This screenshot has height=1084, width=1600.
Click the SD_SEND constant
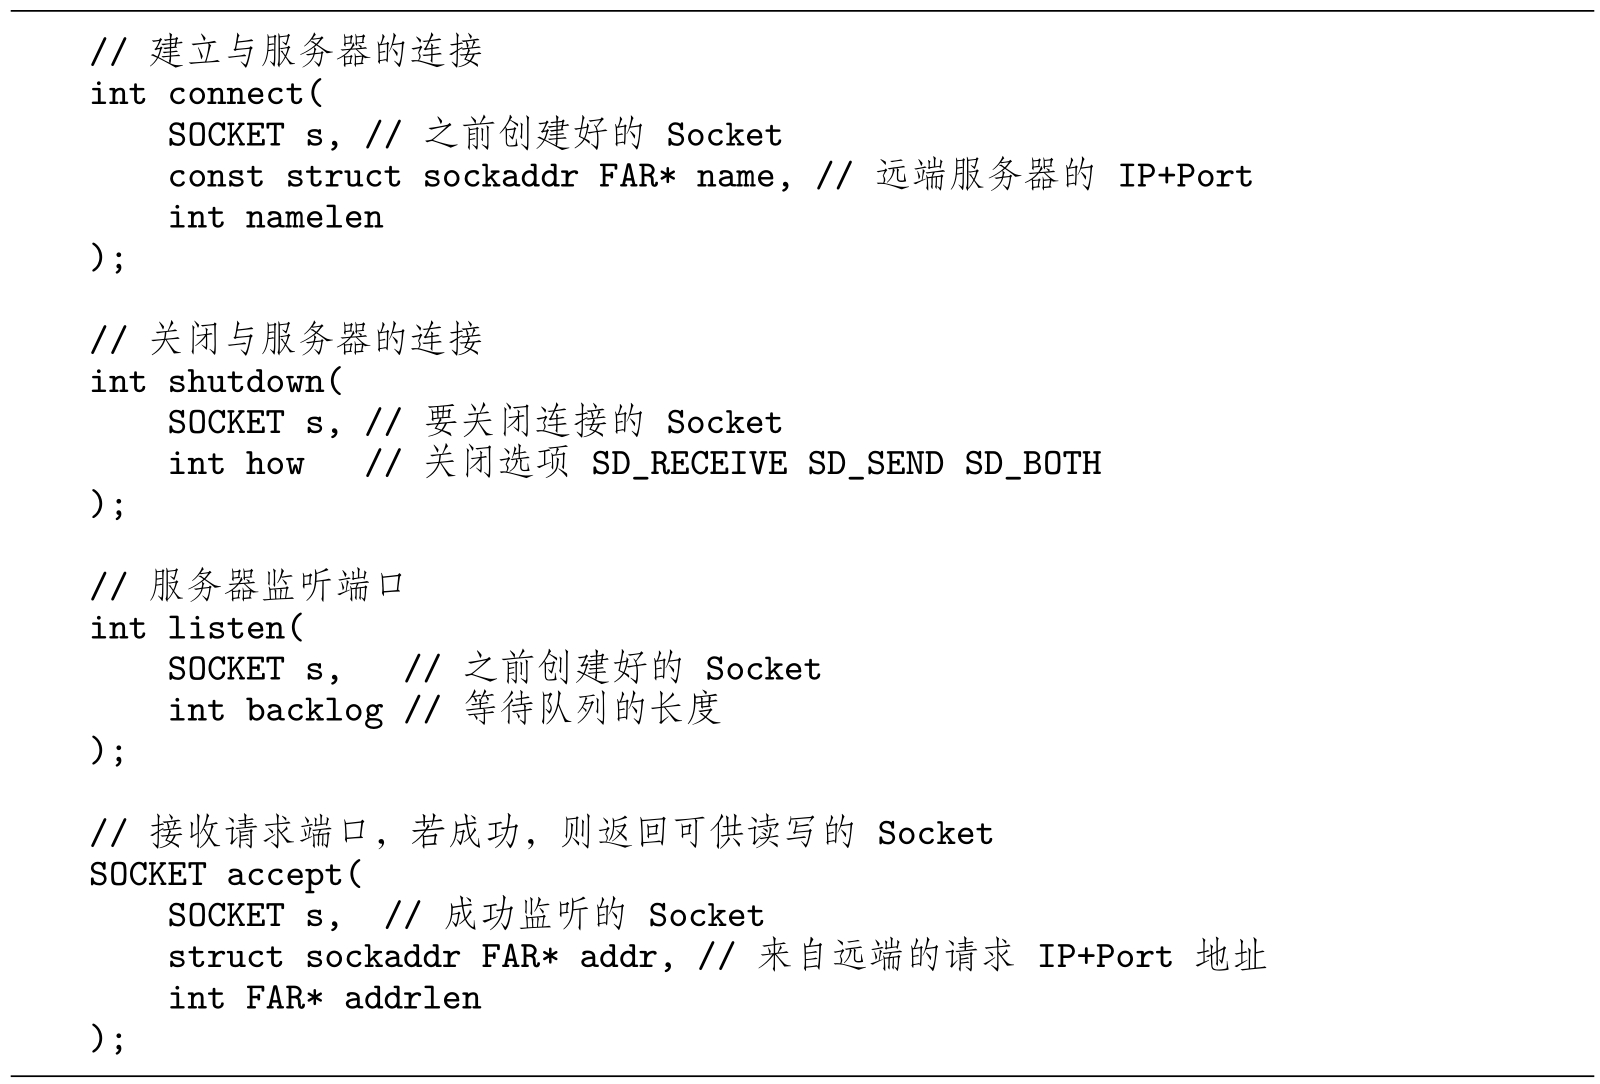tap(875, 464)
